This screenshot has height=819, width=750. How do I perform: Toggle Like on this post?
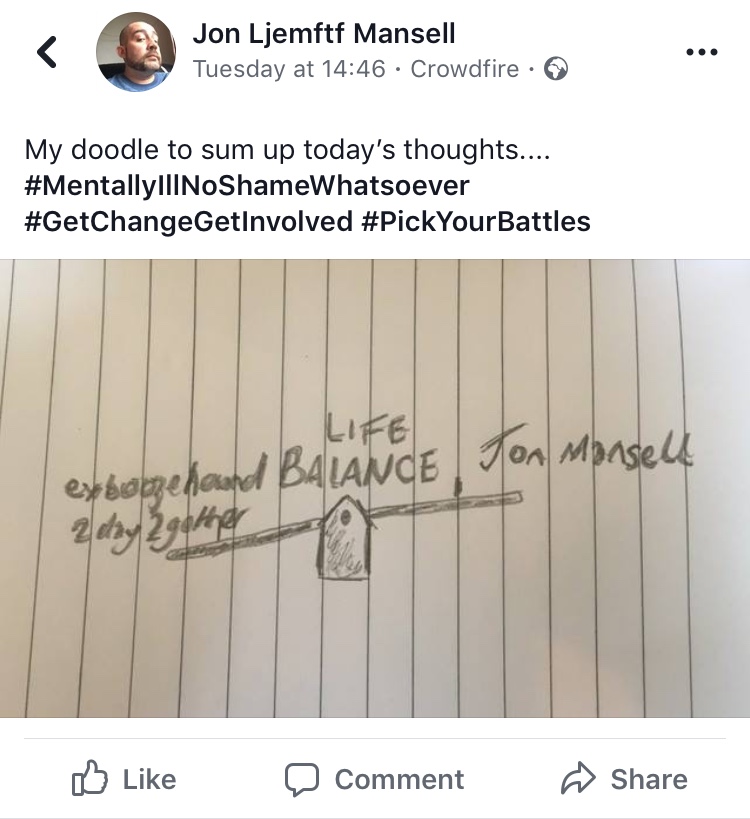coord(124,779)
